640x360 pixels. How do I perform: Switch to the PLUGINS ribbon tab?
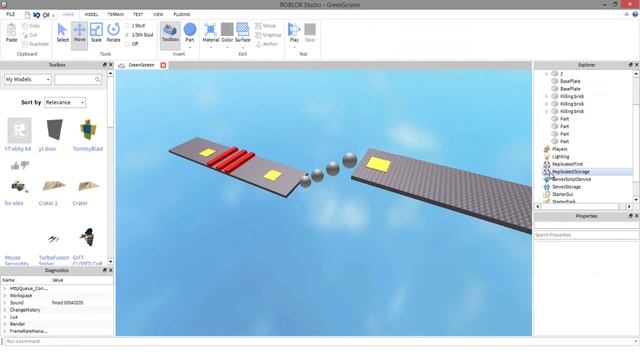click(x=182, y=14)
